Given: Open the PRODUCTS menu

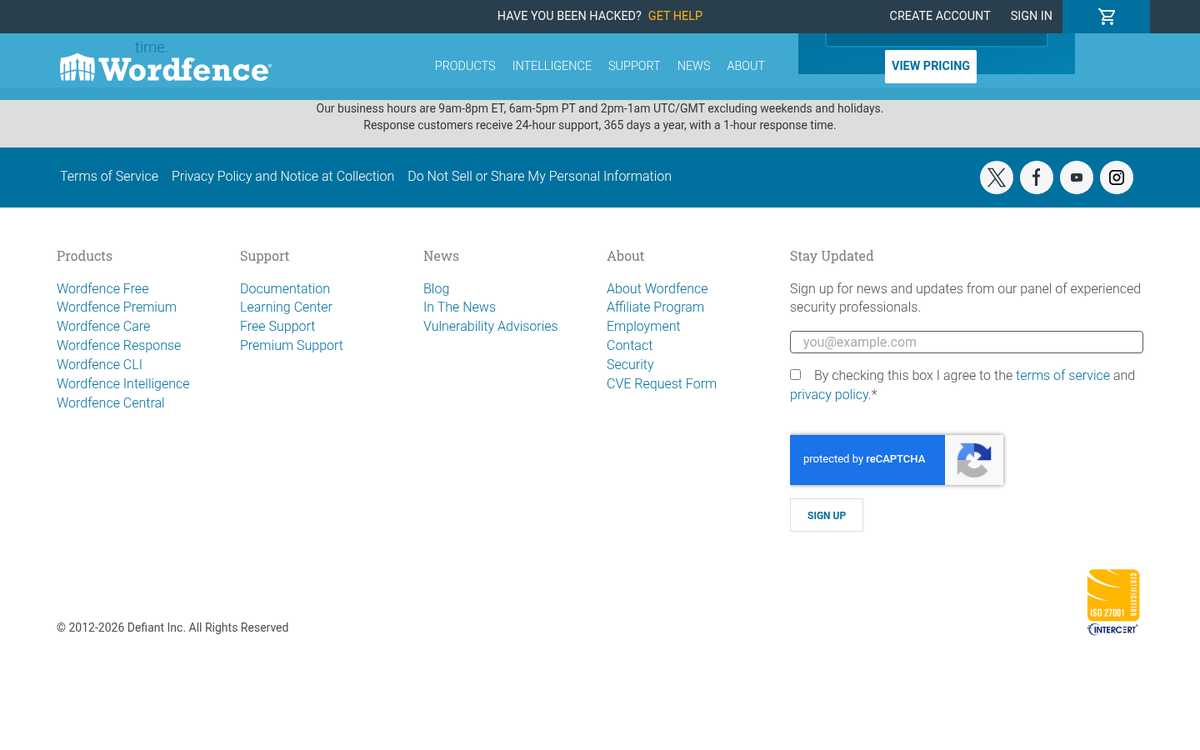Looking at the screenshot, I should (x=464, y=66).
